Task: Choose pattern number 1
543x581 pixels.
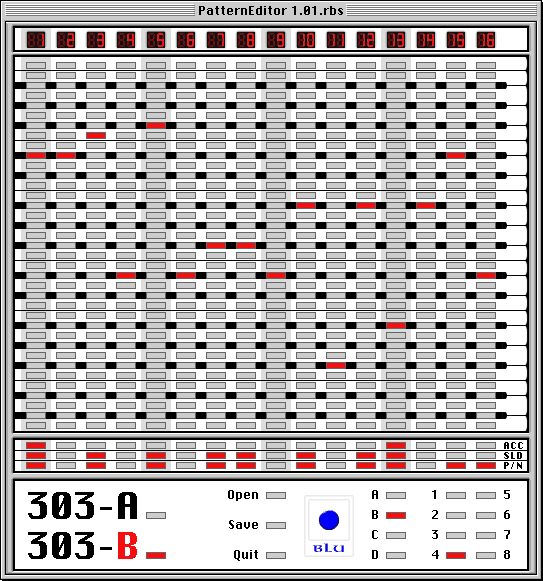Action: (456, 495)
